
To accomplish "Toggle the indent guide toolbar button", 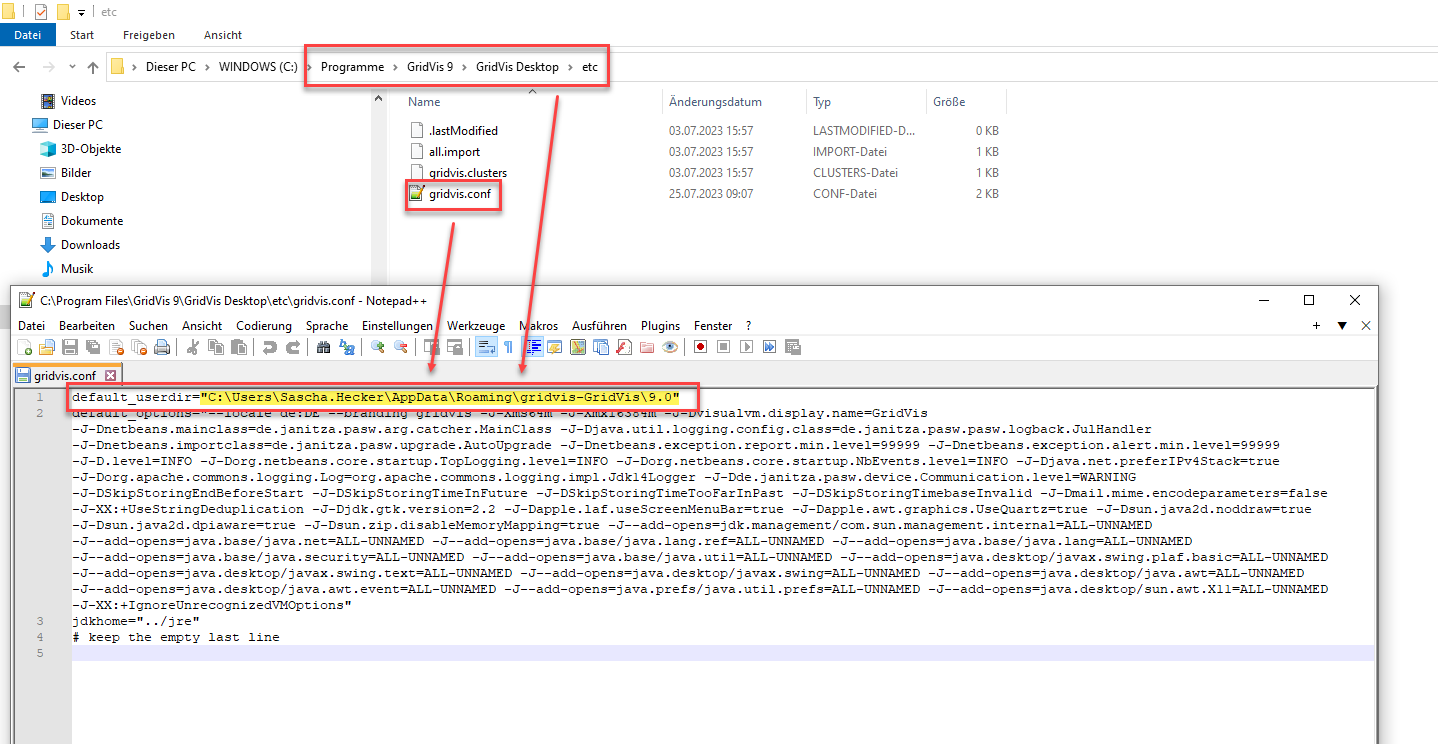I will tap(533, 347).
